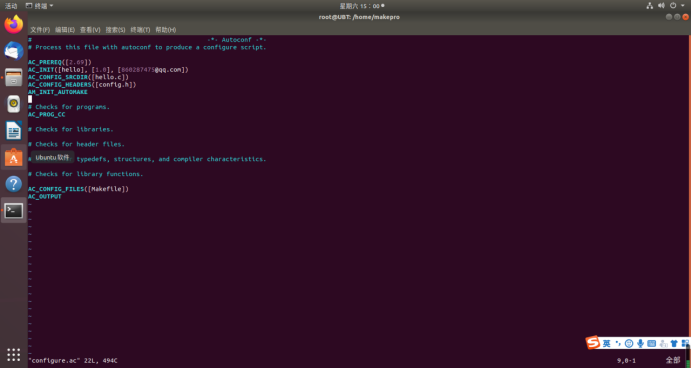Open Firefox from the dock
Screen dimensions: 691x368
point(14,24)
